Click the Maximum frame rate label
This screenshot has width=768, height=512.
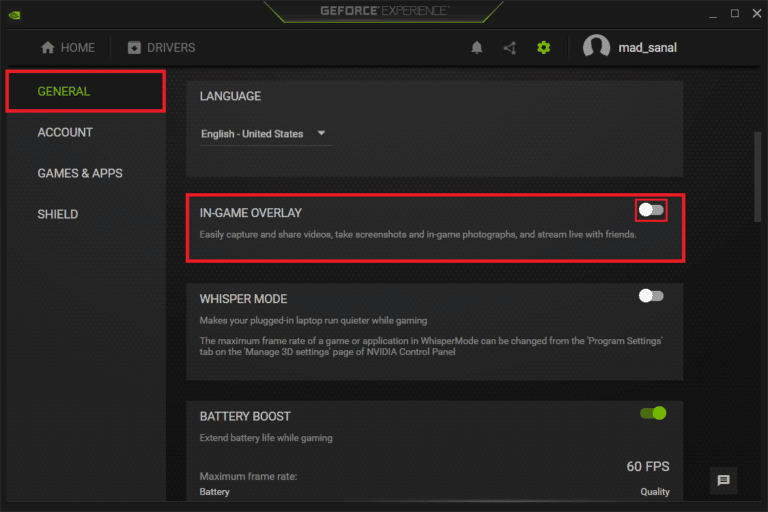248,476
